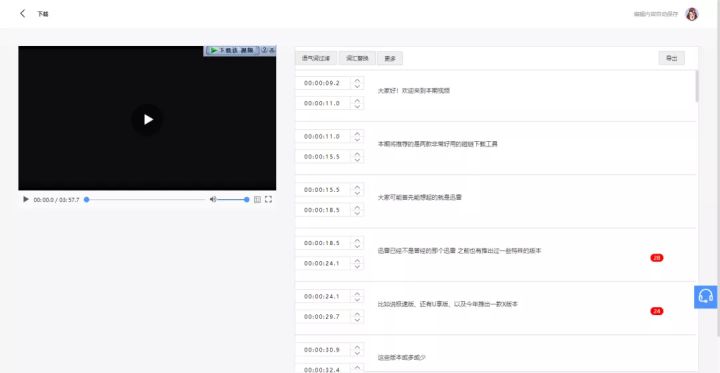
Task: Open the 语气词过滤 filler-word filter
Action: [316, 58]
